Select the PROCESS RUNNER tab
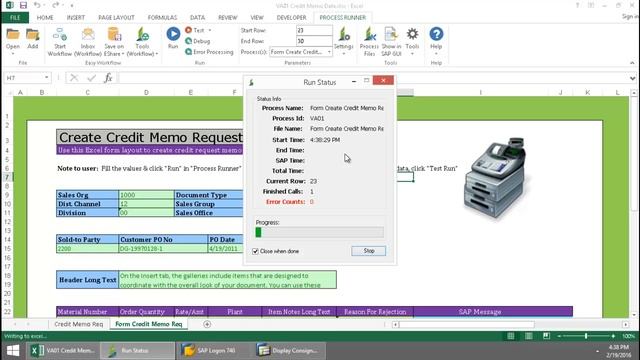This screenshot has height=360, width=640. 342,18
